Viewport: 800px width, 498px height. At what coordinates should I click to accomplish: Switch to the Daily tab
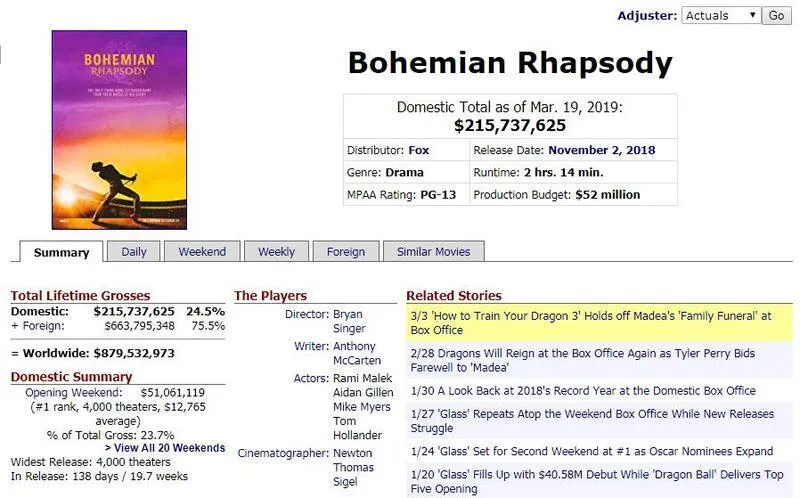[x=134, y=252]
